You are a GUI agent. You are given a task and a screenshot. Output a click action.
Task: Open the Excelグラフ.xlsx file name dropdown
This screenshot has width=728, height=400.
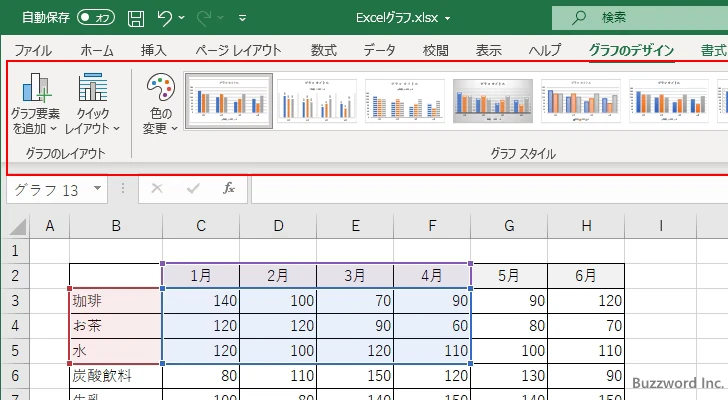448,19
